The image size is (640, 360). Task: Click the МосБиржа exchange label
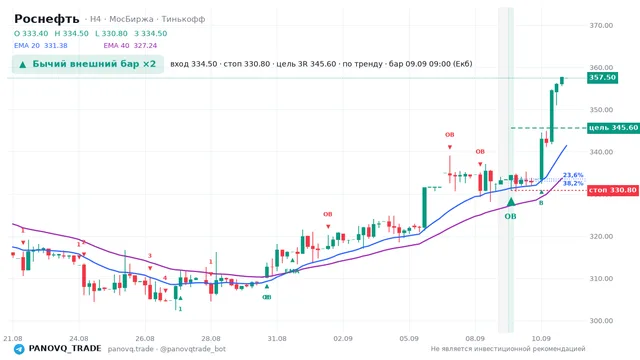131,19
